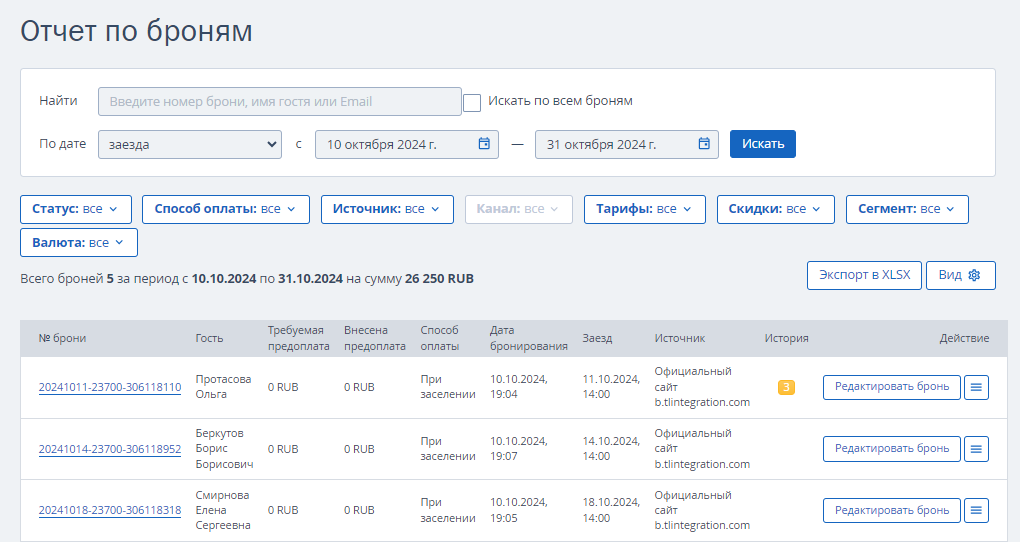
Task: Click check-in 18.10.2024, 14:00
Action: [611, 510]
